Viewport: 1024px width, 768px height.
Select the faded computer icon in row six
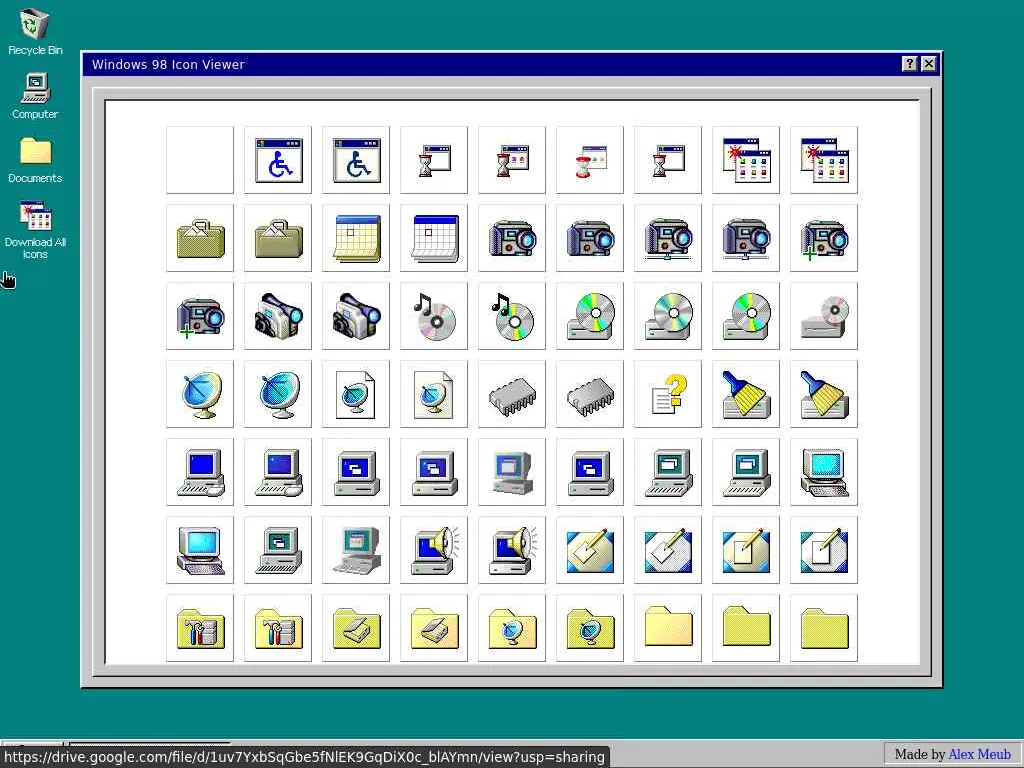pyautogui.click(x=356, y=550)
